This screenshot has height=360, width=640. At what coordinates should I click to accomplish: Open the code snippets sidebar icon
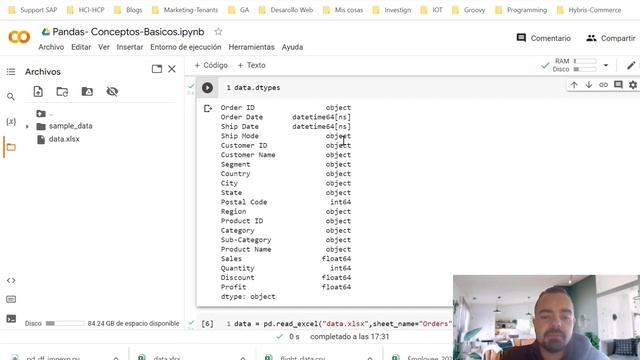click(11, 280)
